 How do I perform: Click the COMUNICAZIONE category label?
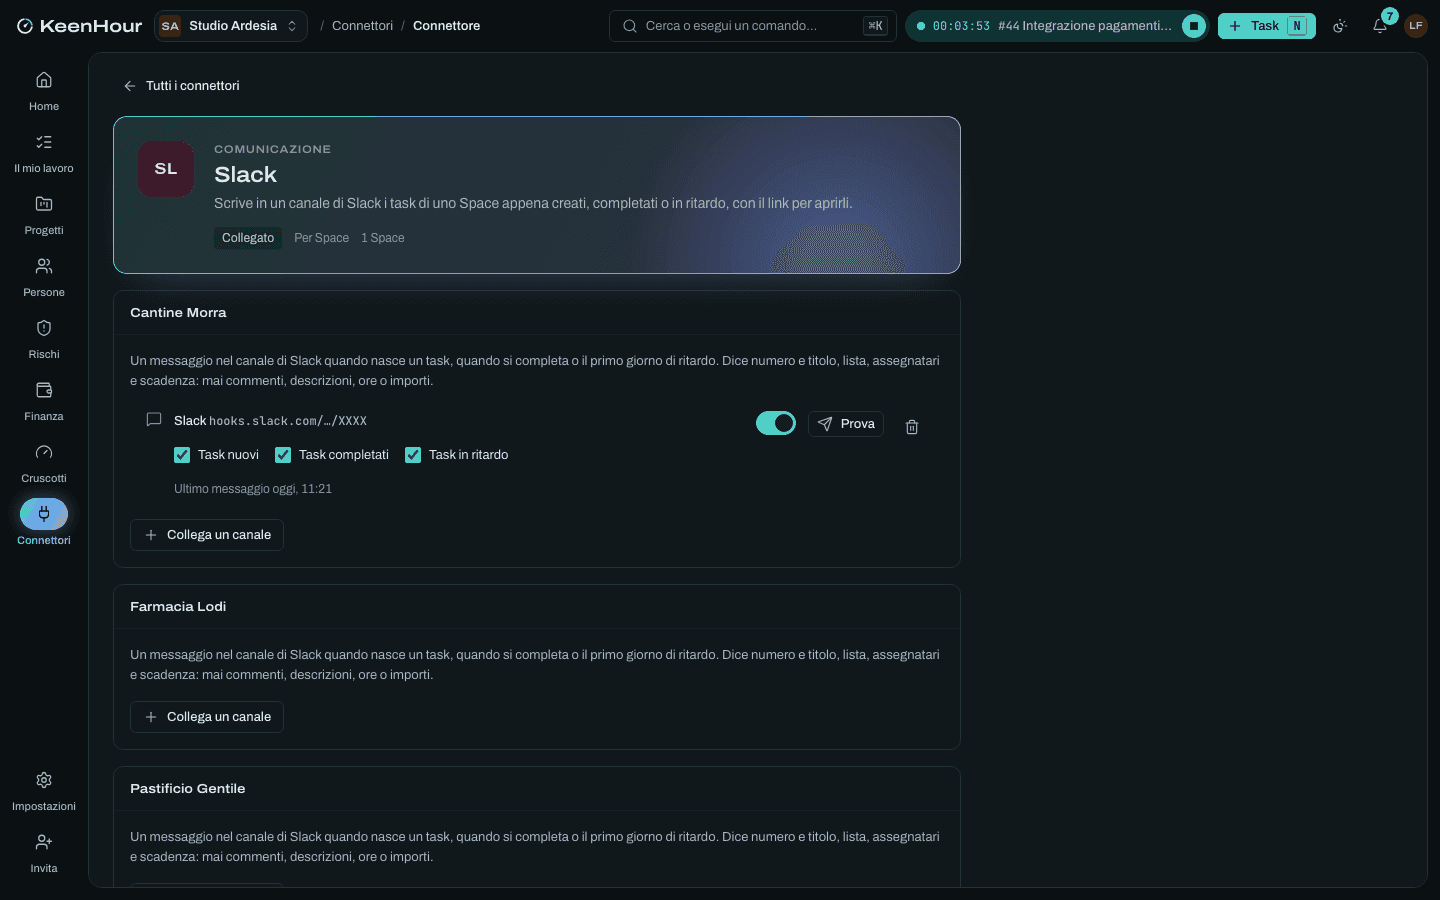(x=272, y=149)
